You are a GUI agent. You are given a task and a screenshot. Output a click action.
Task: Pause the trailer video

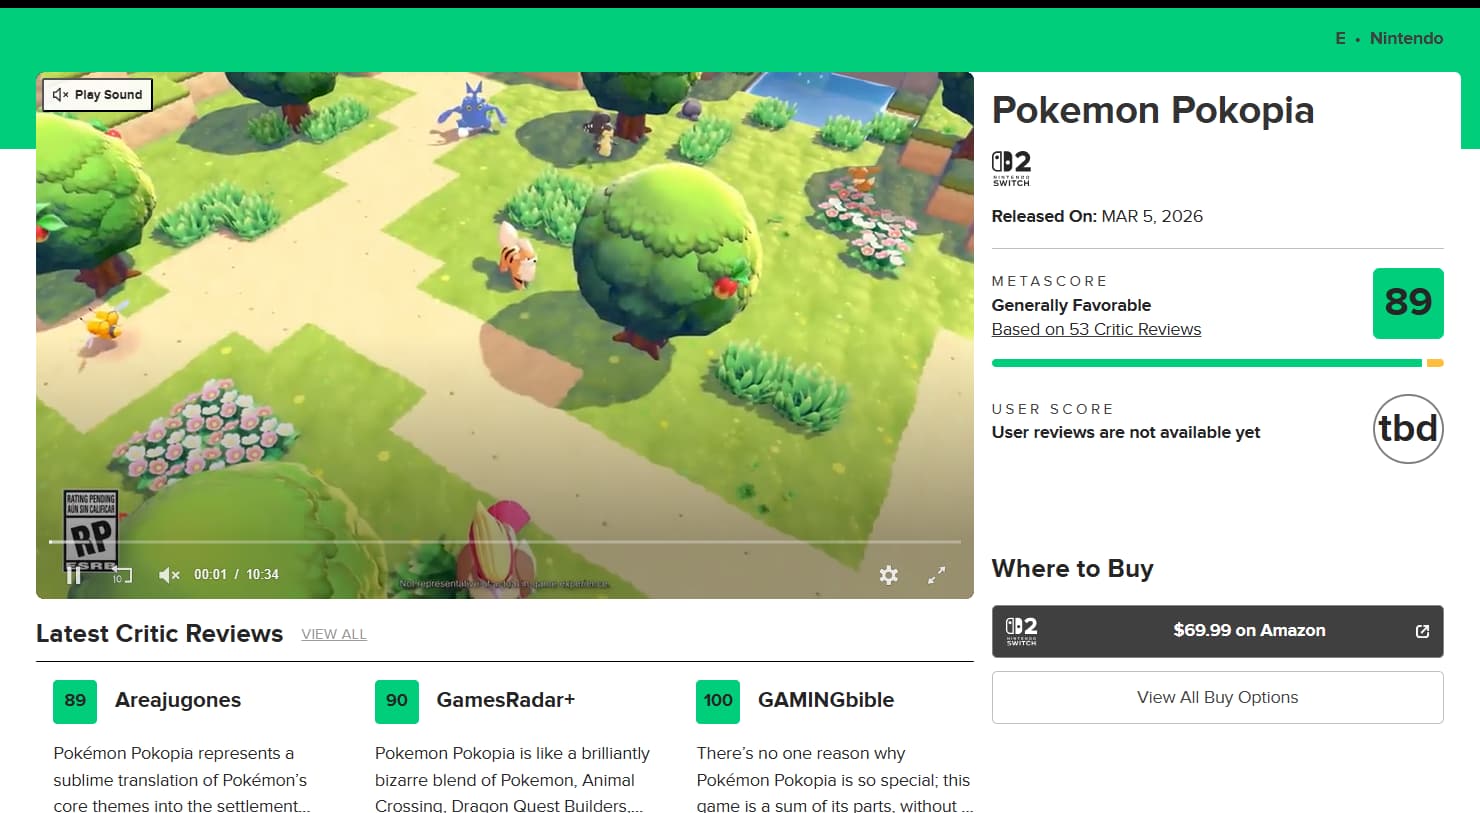73,575
